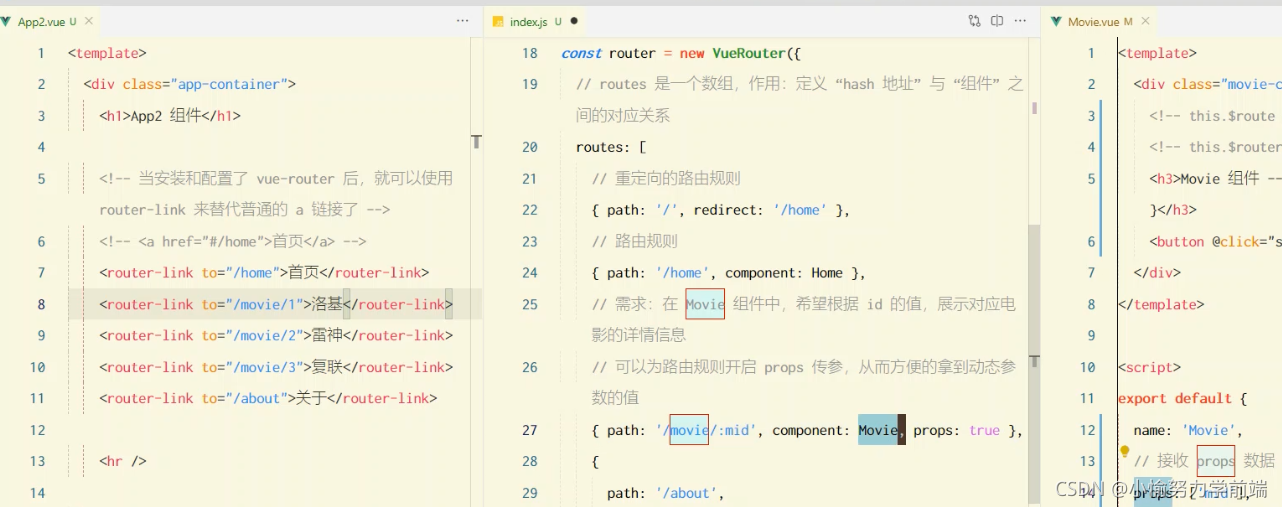Click the 'routes: [' line in index.js

[x=611, y=147]
